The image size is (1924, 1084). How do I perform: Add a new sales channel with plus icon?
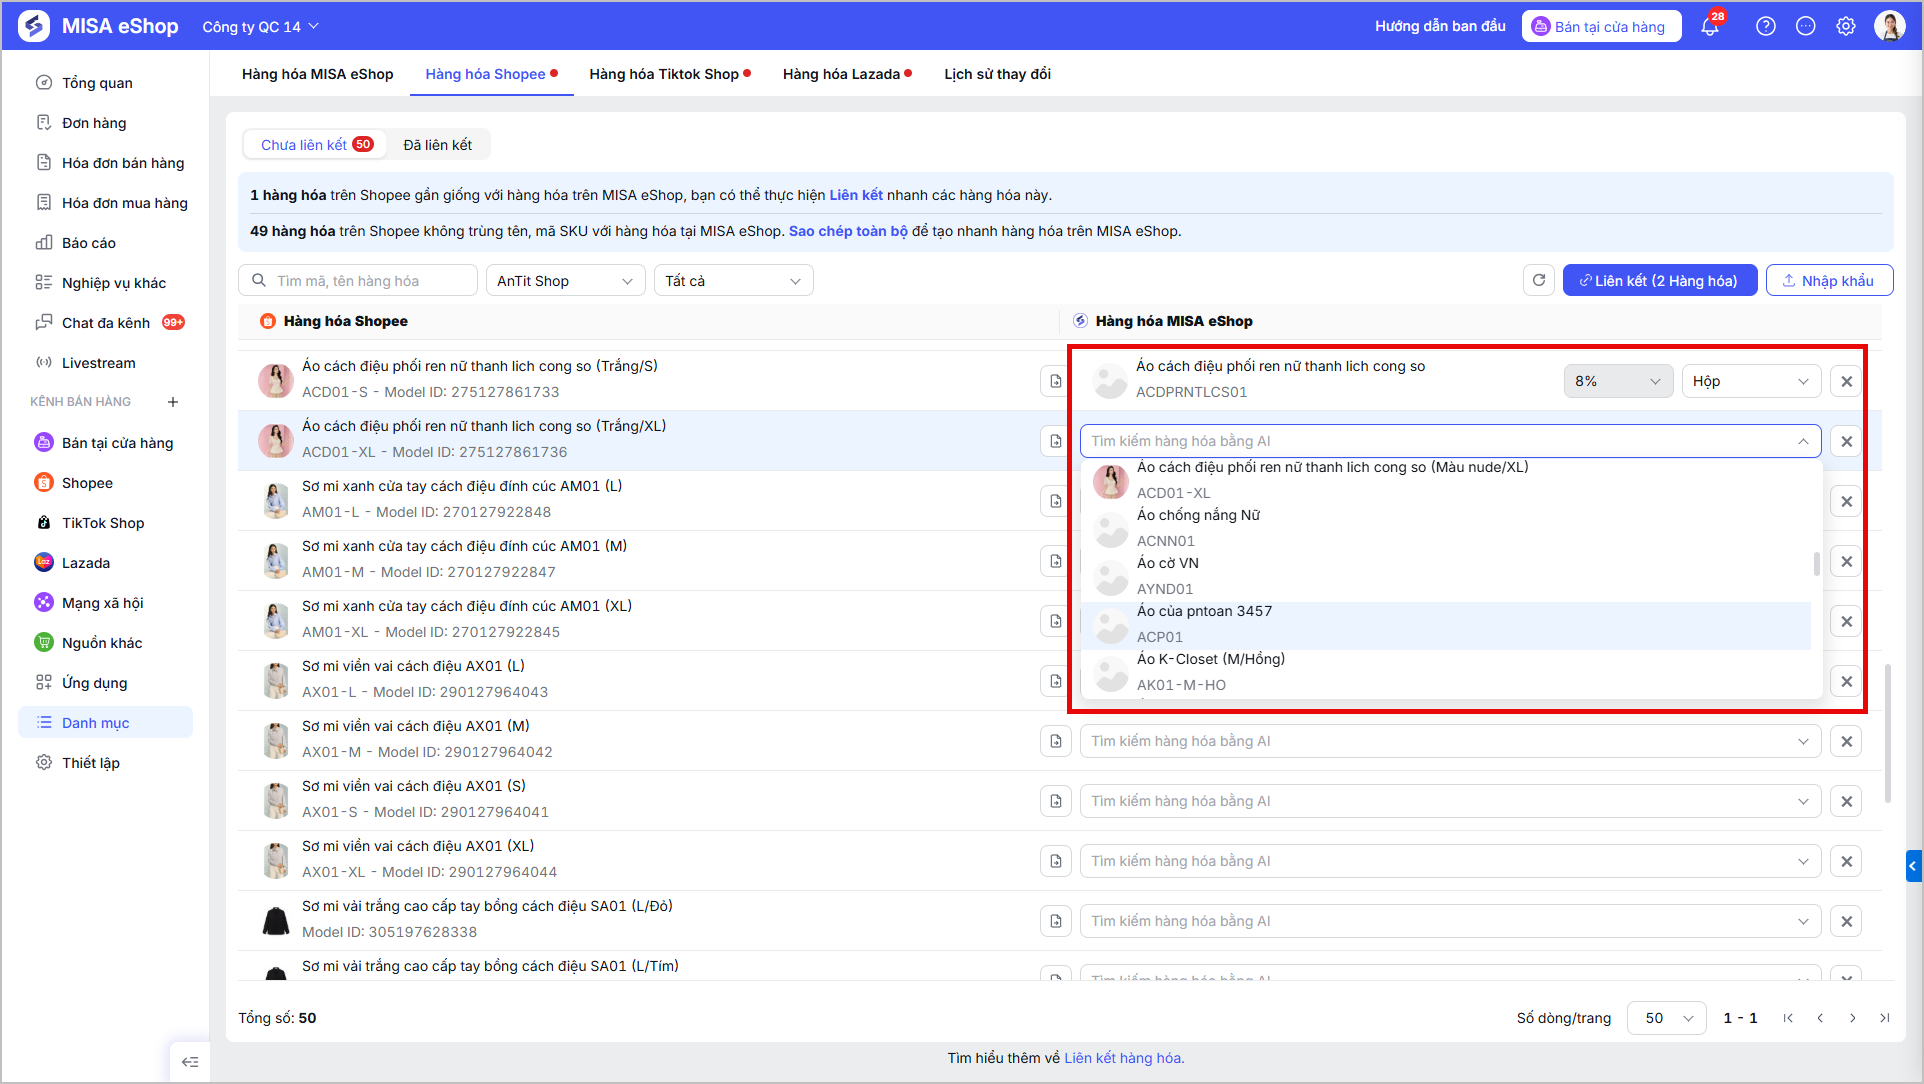click(x=173, y=402)
